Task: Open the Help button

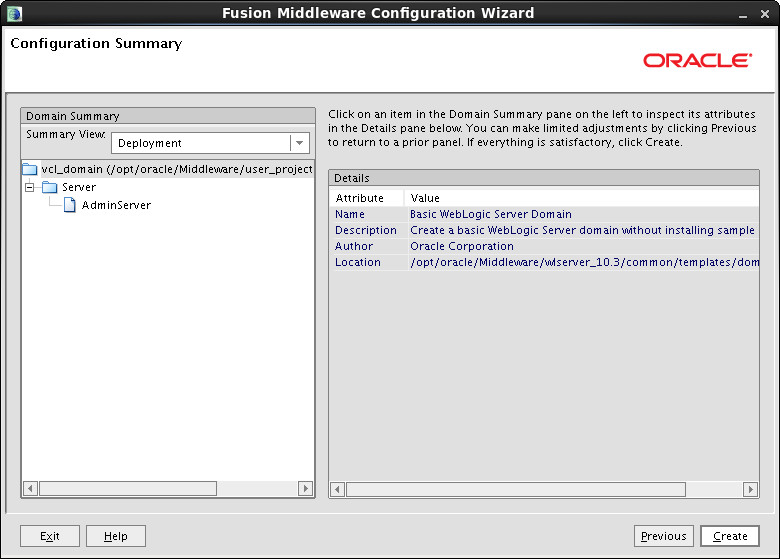Action: [x=116, y=536]
